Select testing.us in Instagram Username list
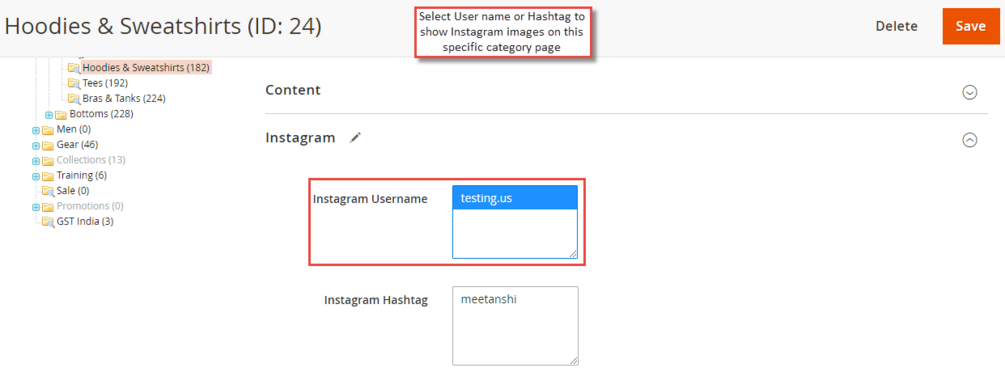The width and height of the screenshot is (1005, 372). click(x=515, y=198)
